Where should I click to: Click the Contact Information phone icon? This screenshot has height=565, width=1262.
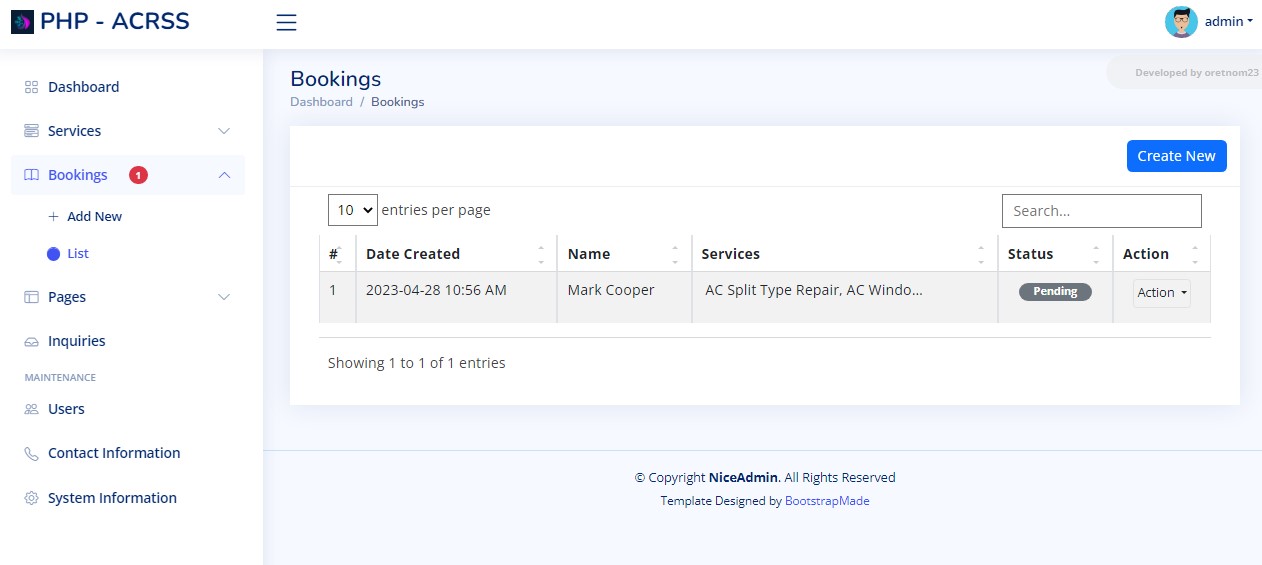(31, 453)
